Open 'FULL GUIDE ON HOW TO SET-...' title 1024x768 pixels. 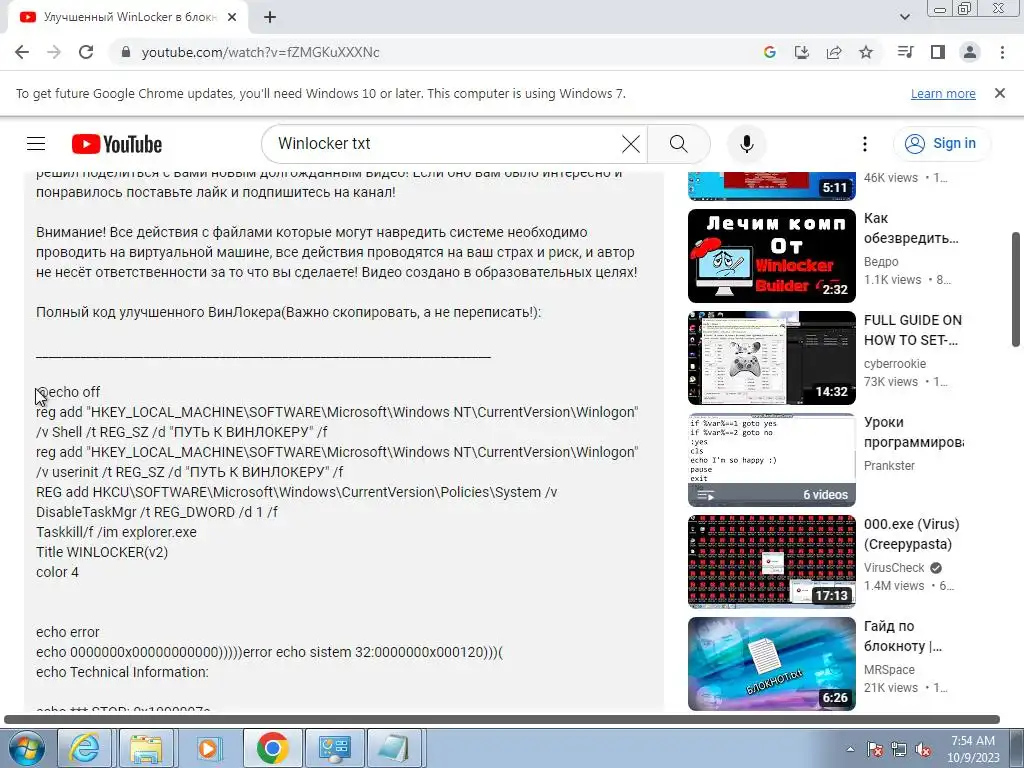(x=913, y=330)
